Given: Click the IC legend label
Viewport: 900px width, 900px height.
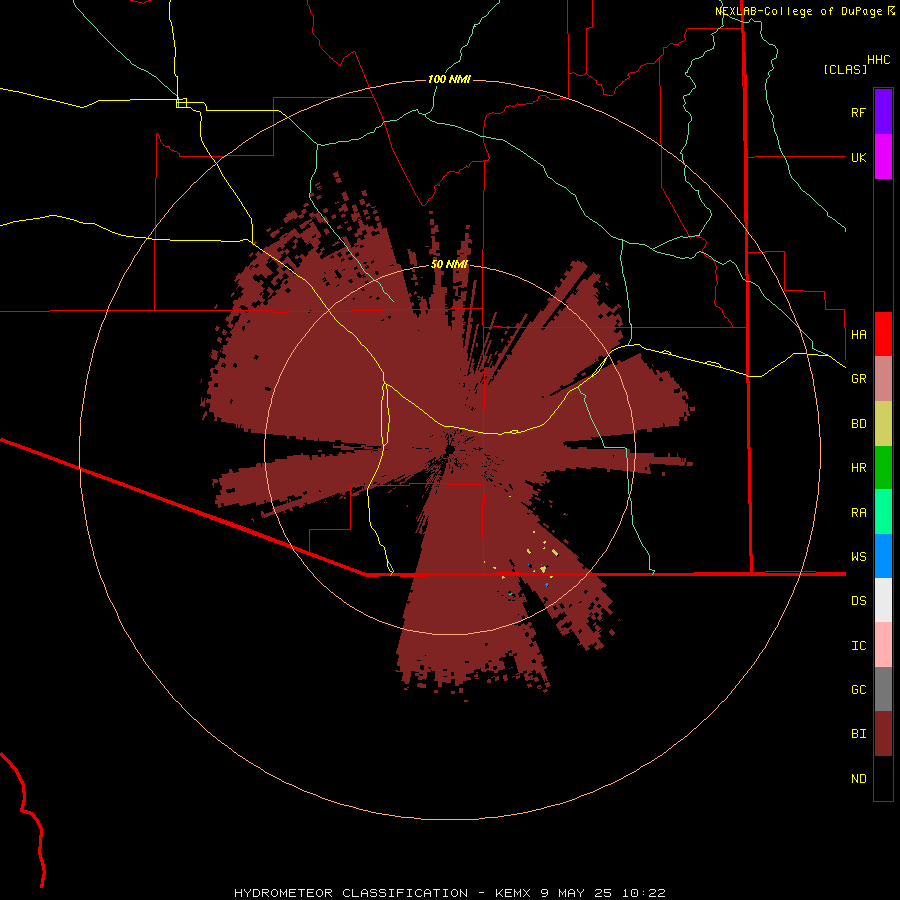Looking at the screenshot, I should [x=858, y=645].
